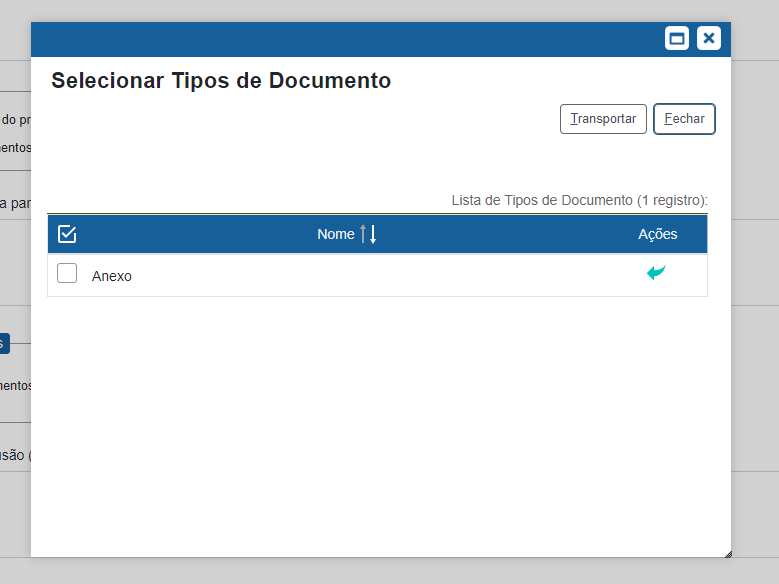Click the Lista de Tipos de Documento caption

pyautogui.click(x=579, y=200)
